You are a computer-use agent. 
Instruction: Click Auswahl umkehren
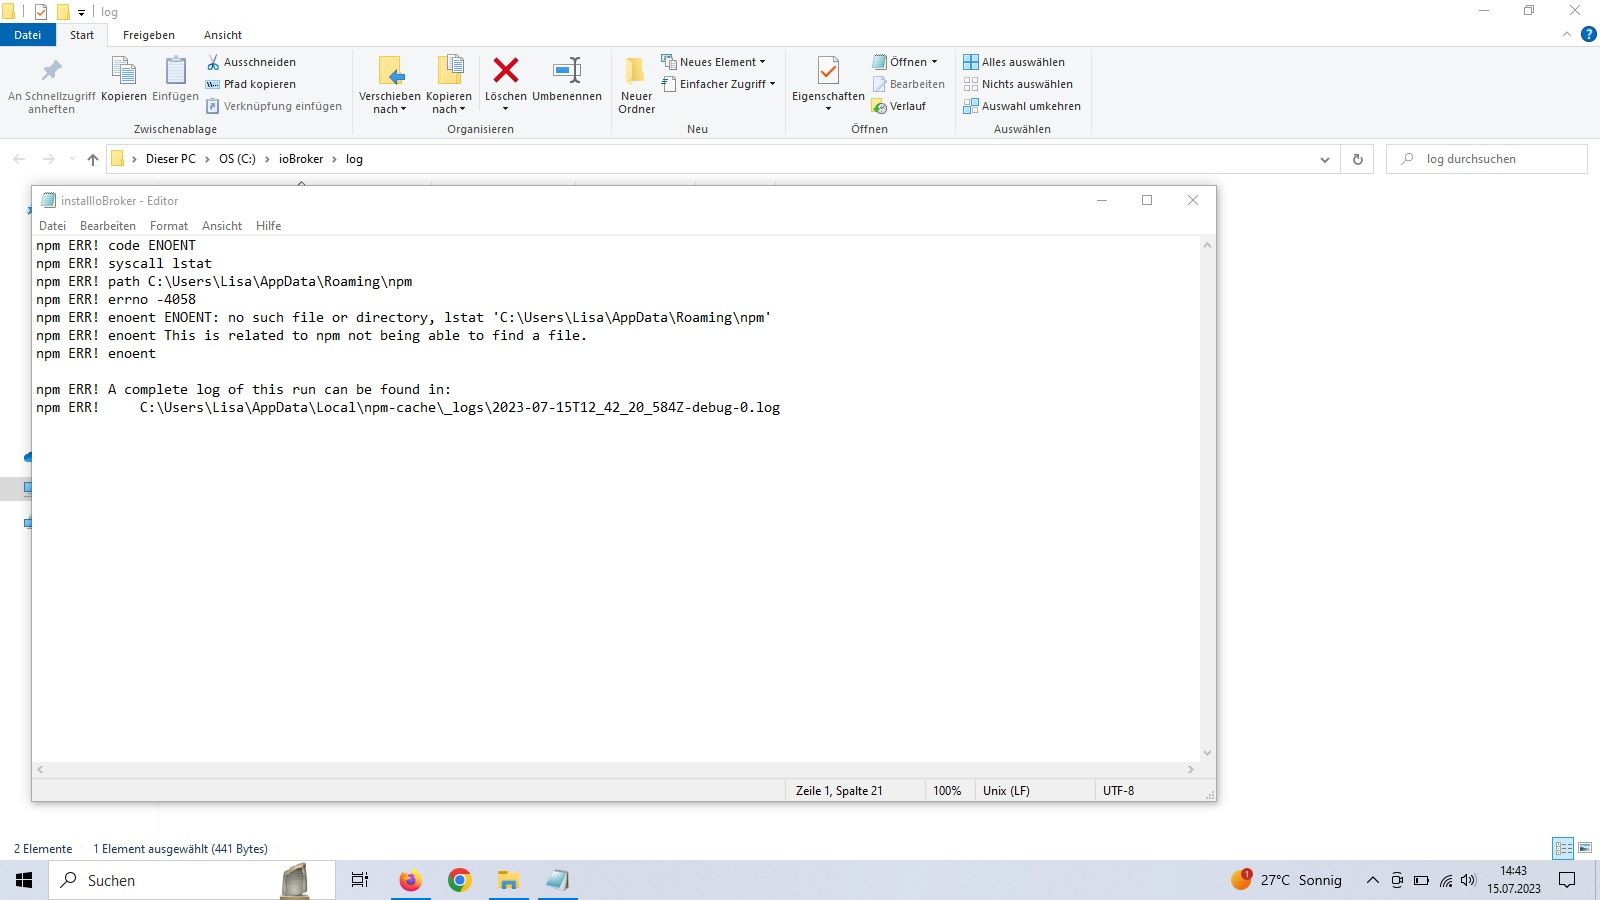coord(1022,106)
